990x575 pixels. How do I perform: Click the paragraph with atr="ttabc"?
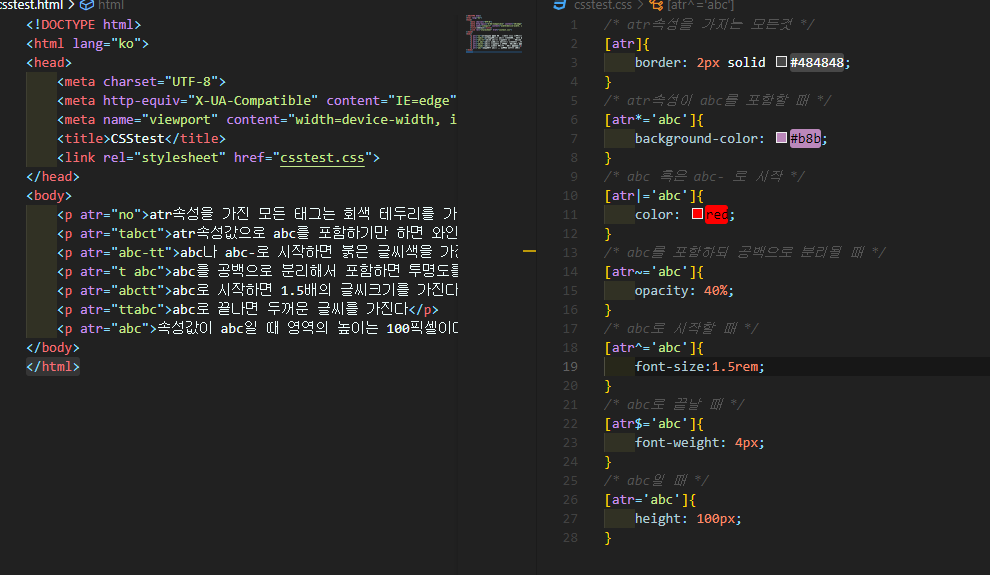[248, 309]
